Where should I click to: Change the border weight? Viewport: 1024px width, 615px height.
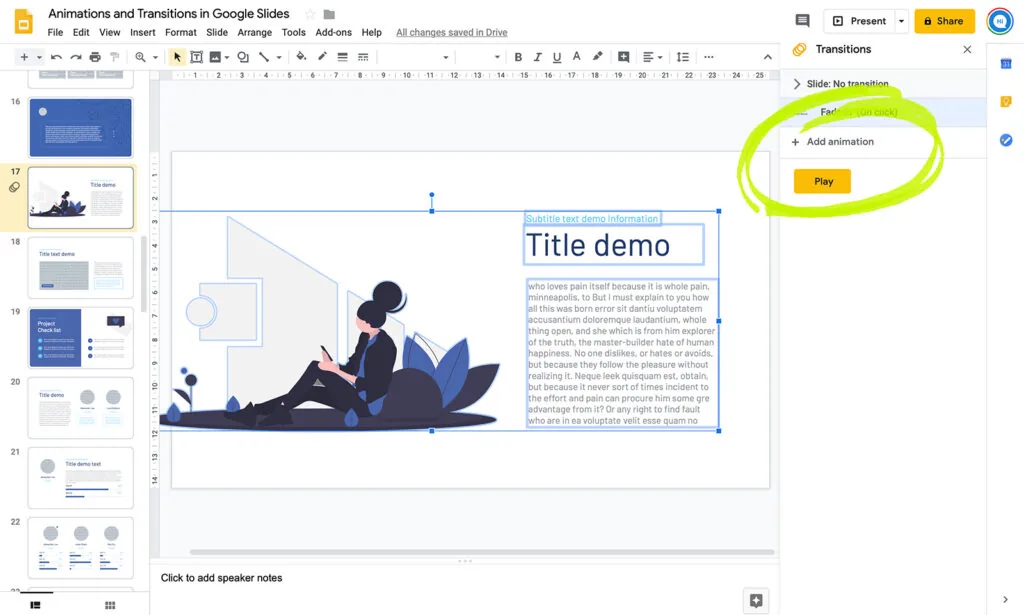point(342,57)
